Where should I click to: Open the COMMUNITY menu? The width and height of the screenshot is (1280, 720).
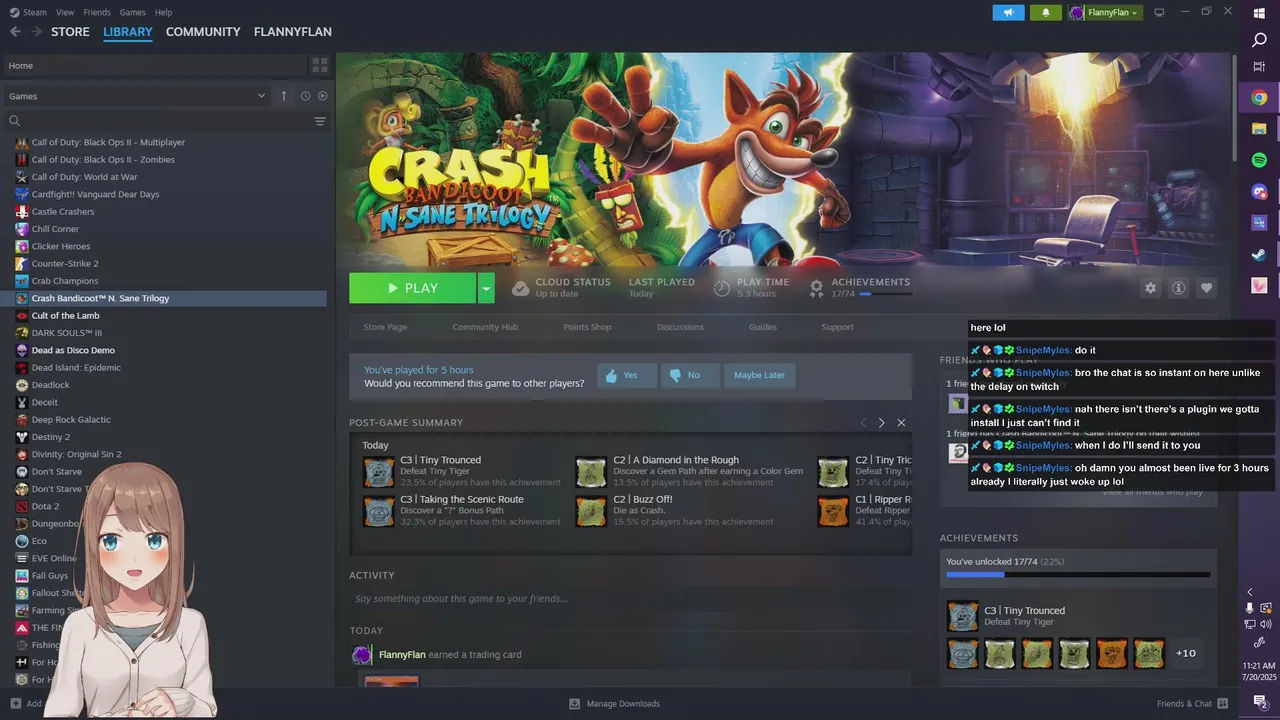(x=203, y=32)
